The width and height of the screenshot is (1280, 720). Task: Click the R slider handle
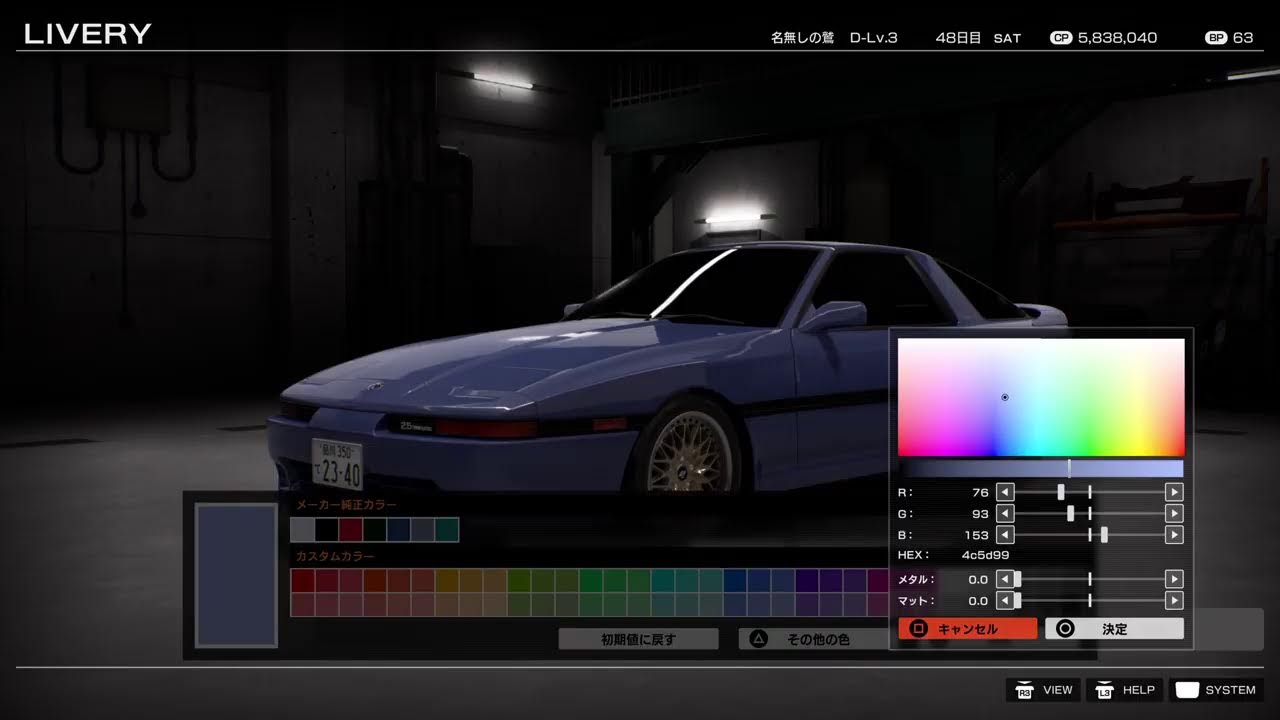pyautogui.click(x=1061, y=492)
